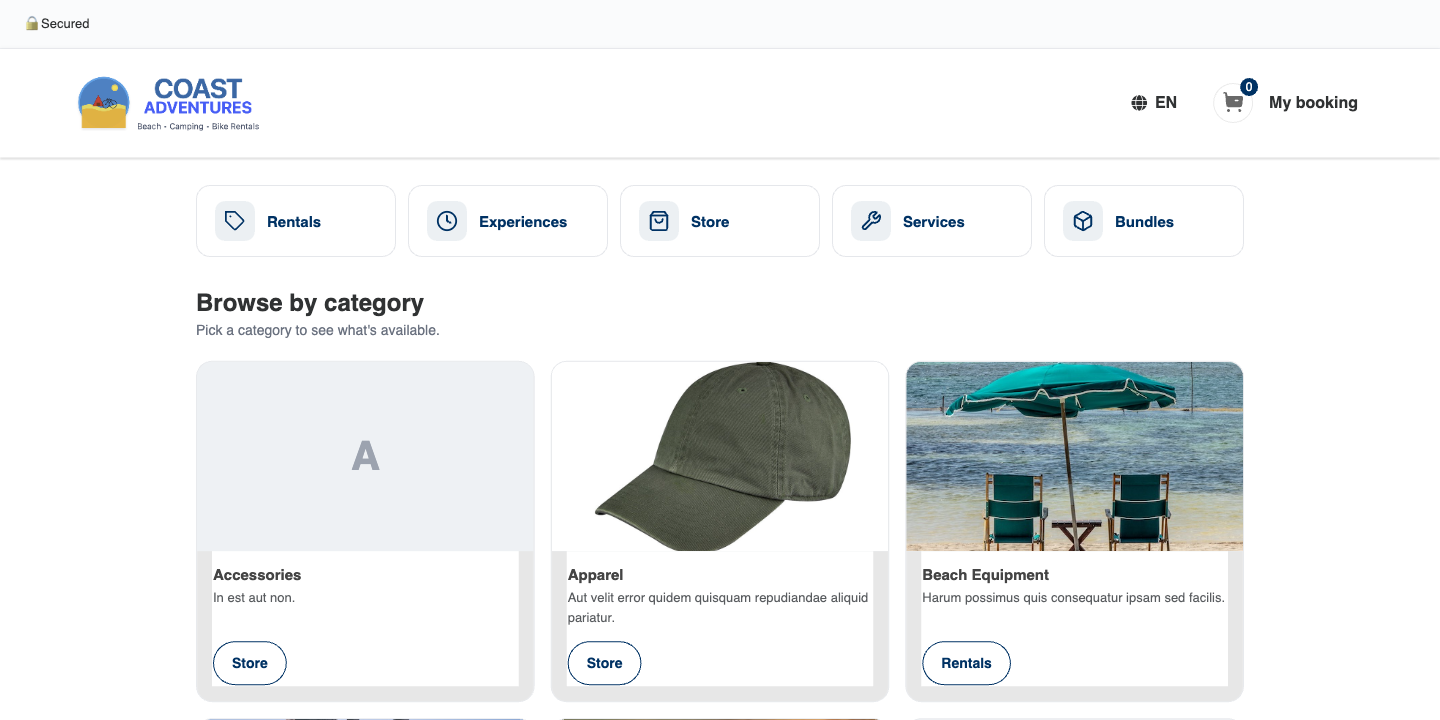Click the 'Aut velit error quidem' description

[718, 608]
